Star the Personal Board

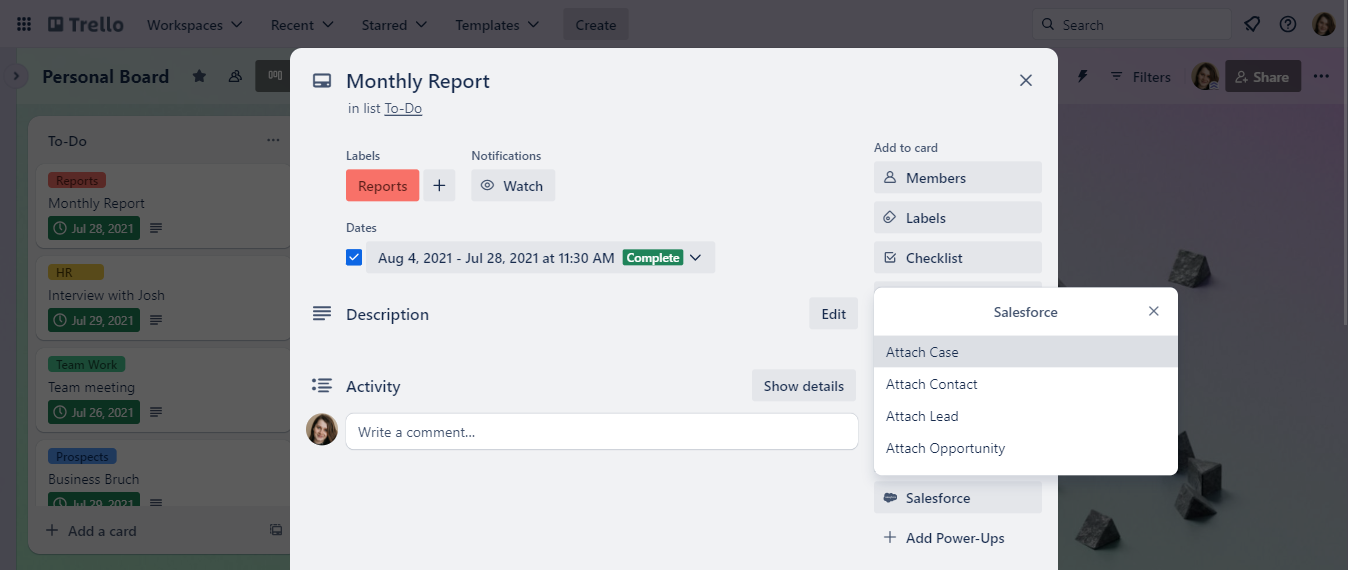click(199, 77)
